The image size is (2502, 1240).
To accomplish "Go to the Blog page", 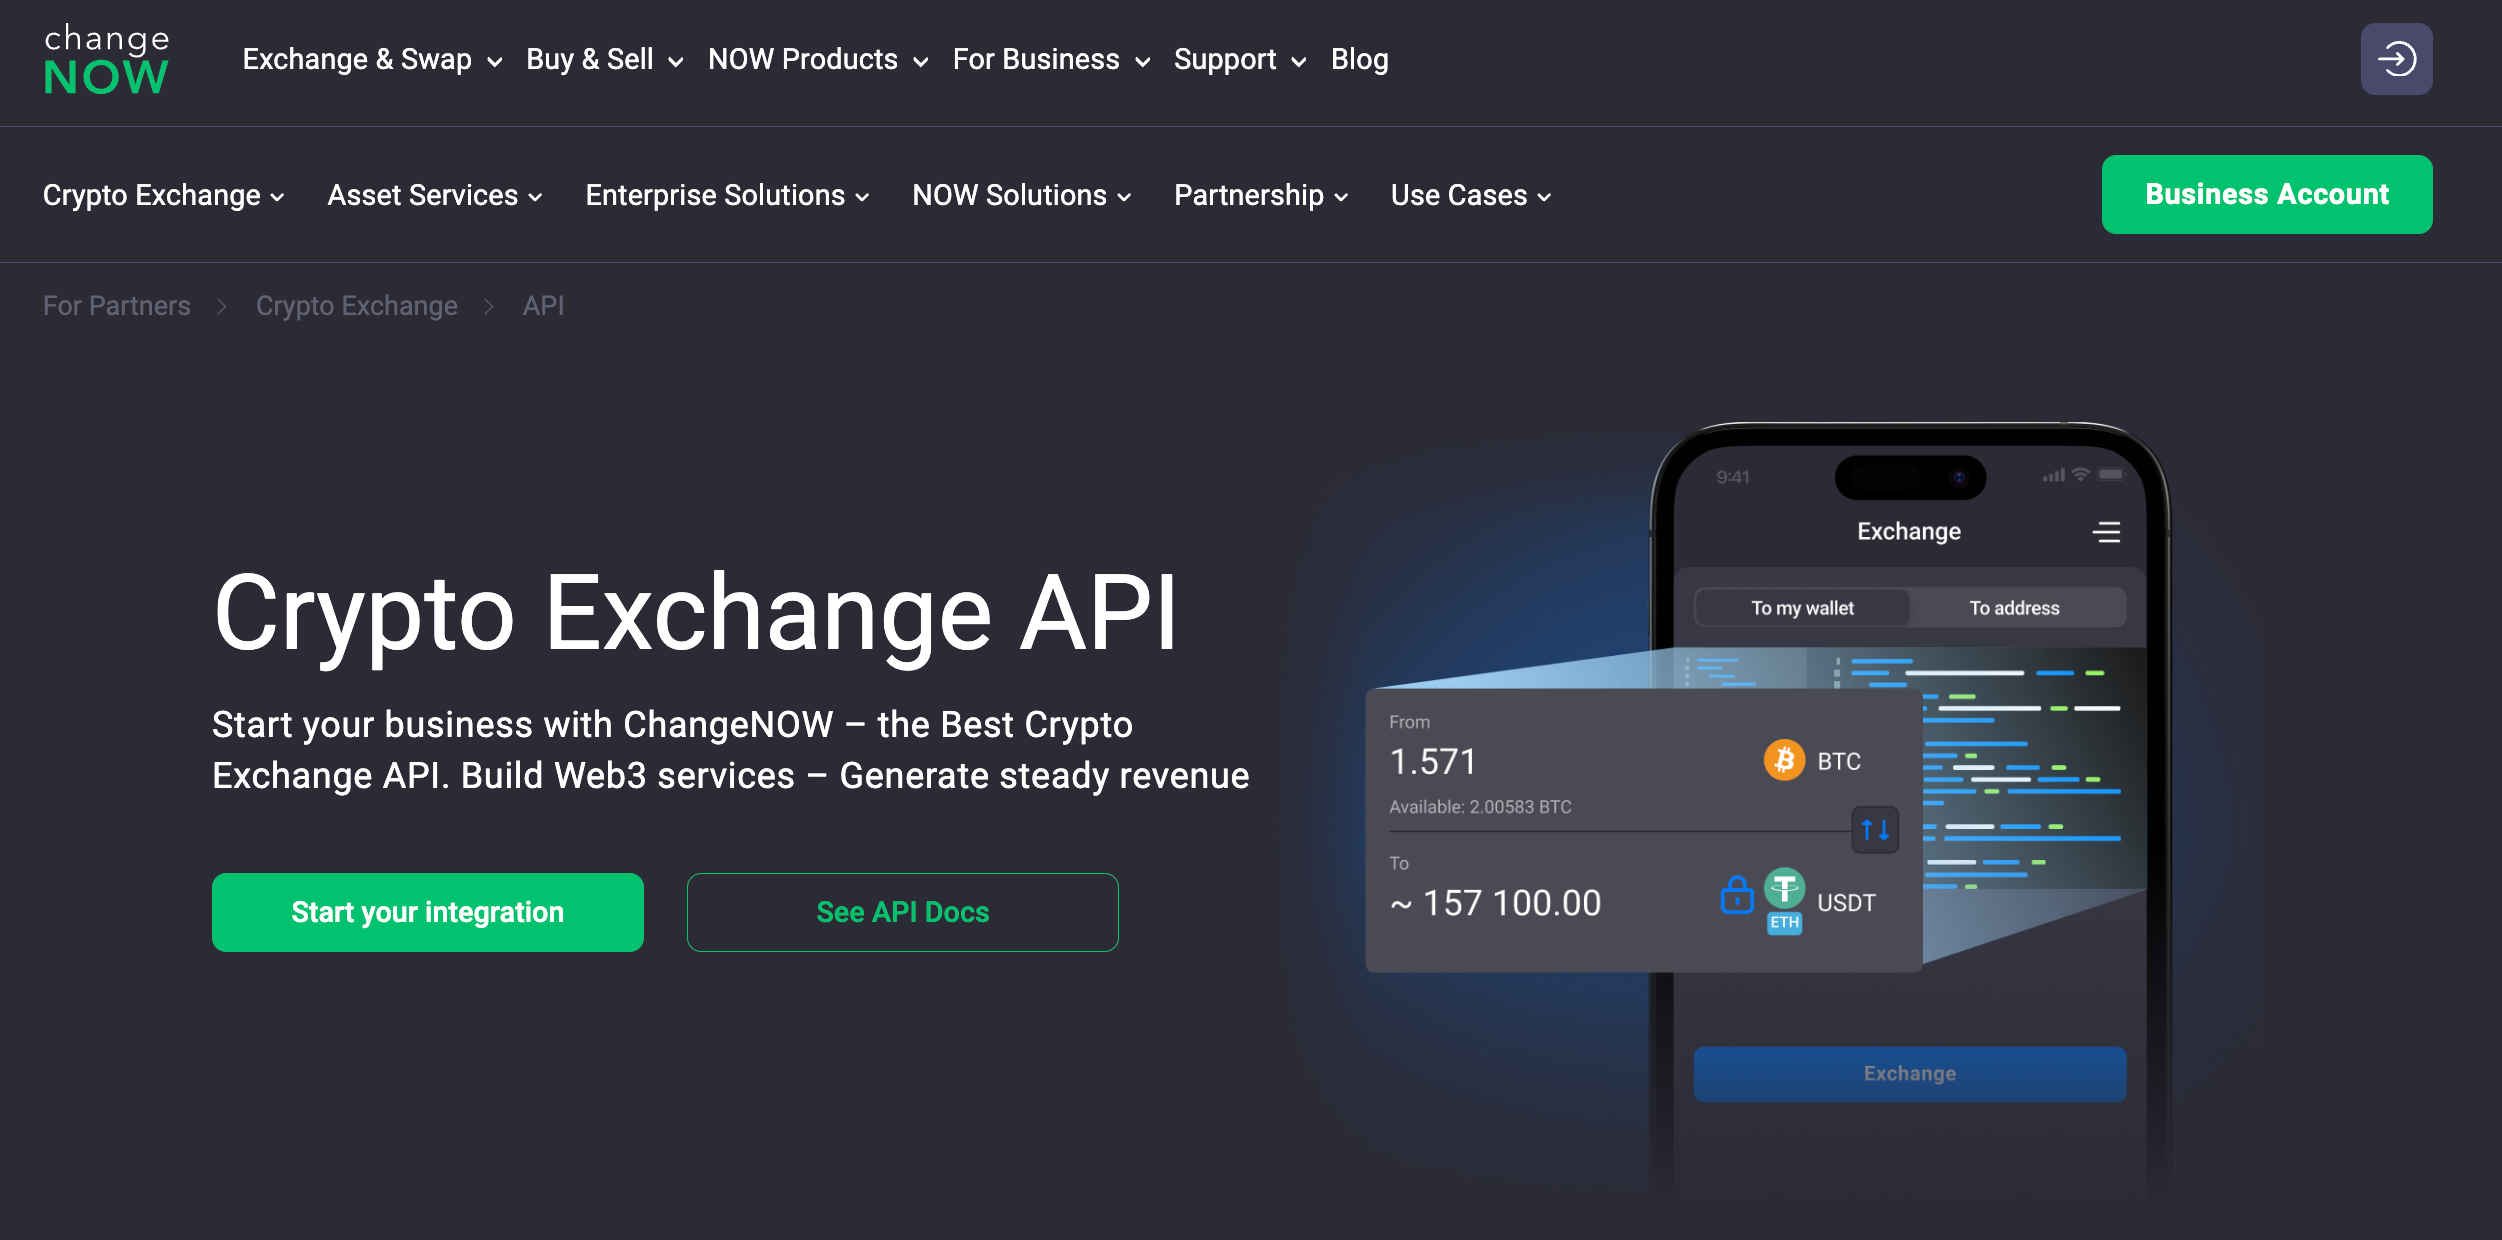I will pos(1359,60).
